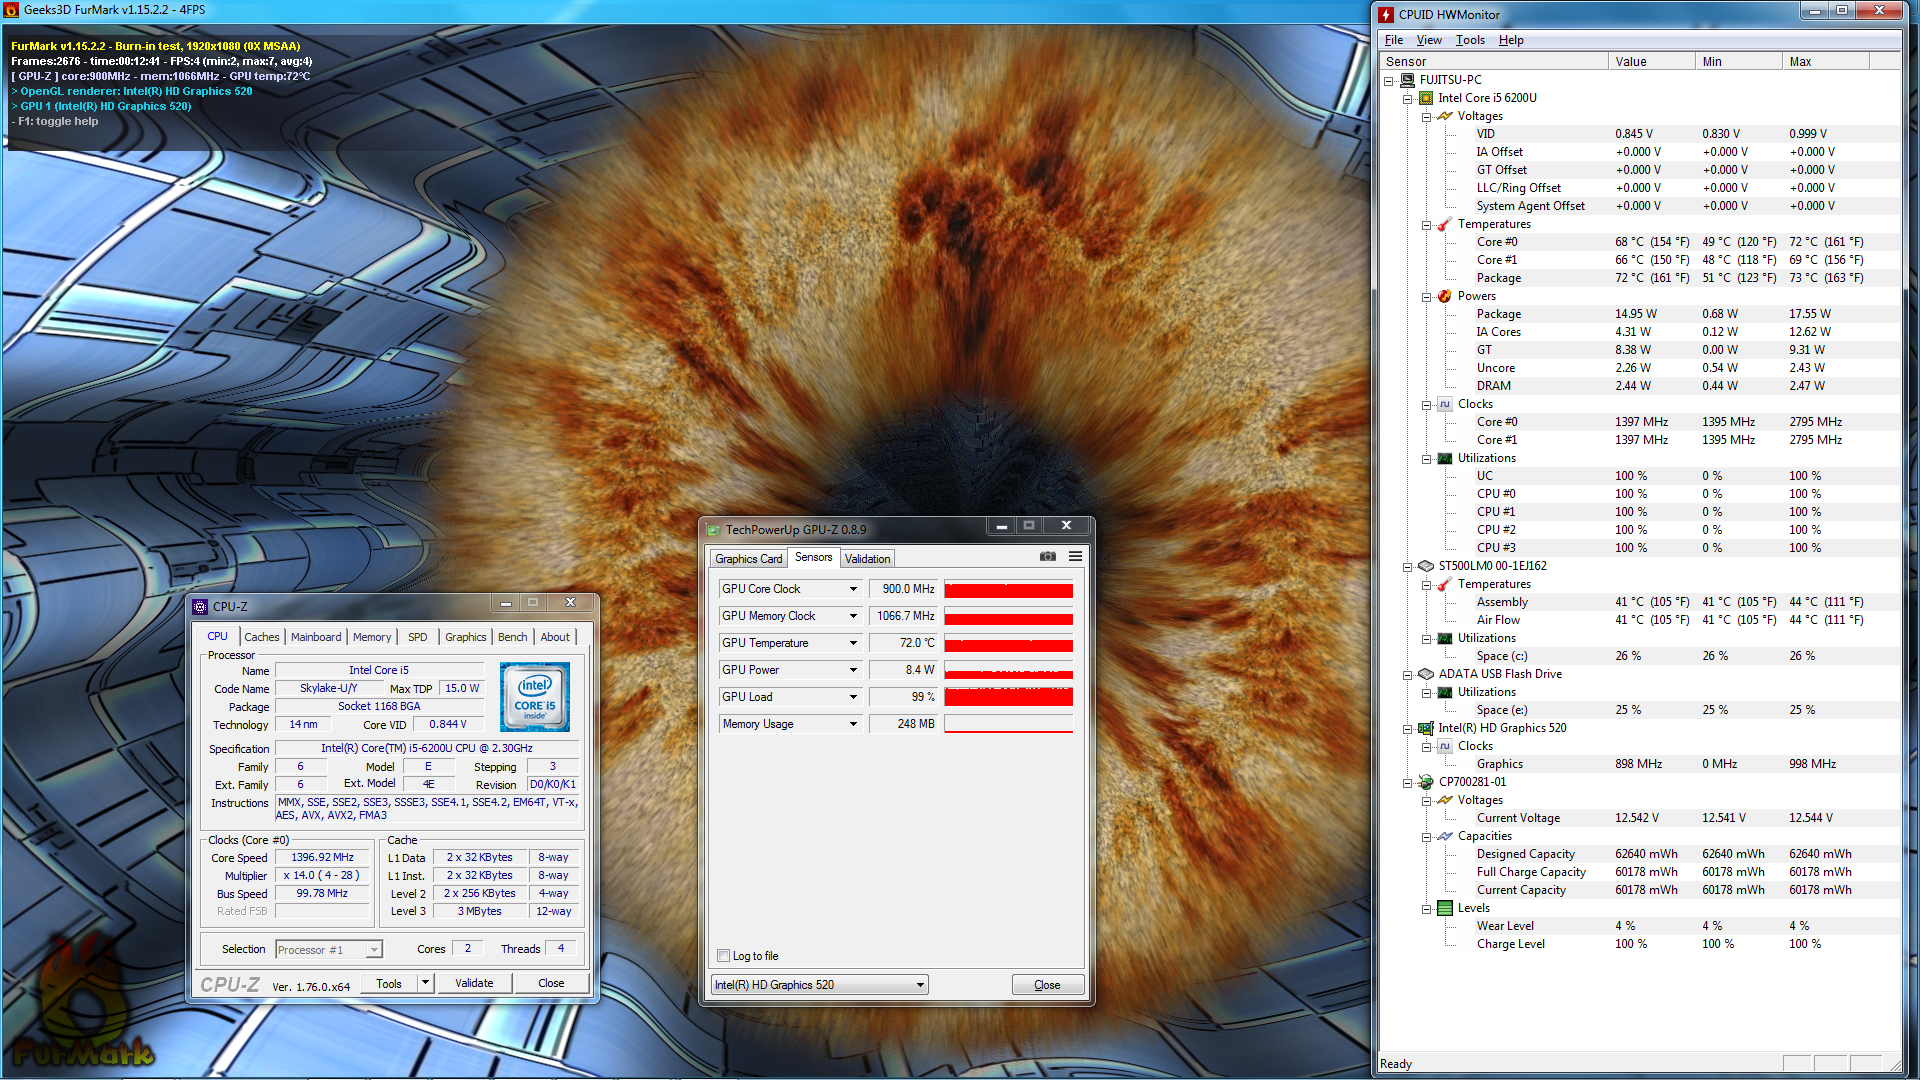Switch to the Validation tab in GPU-Z

pos(867,559)
